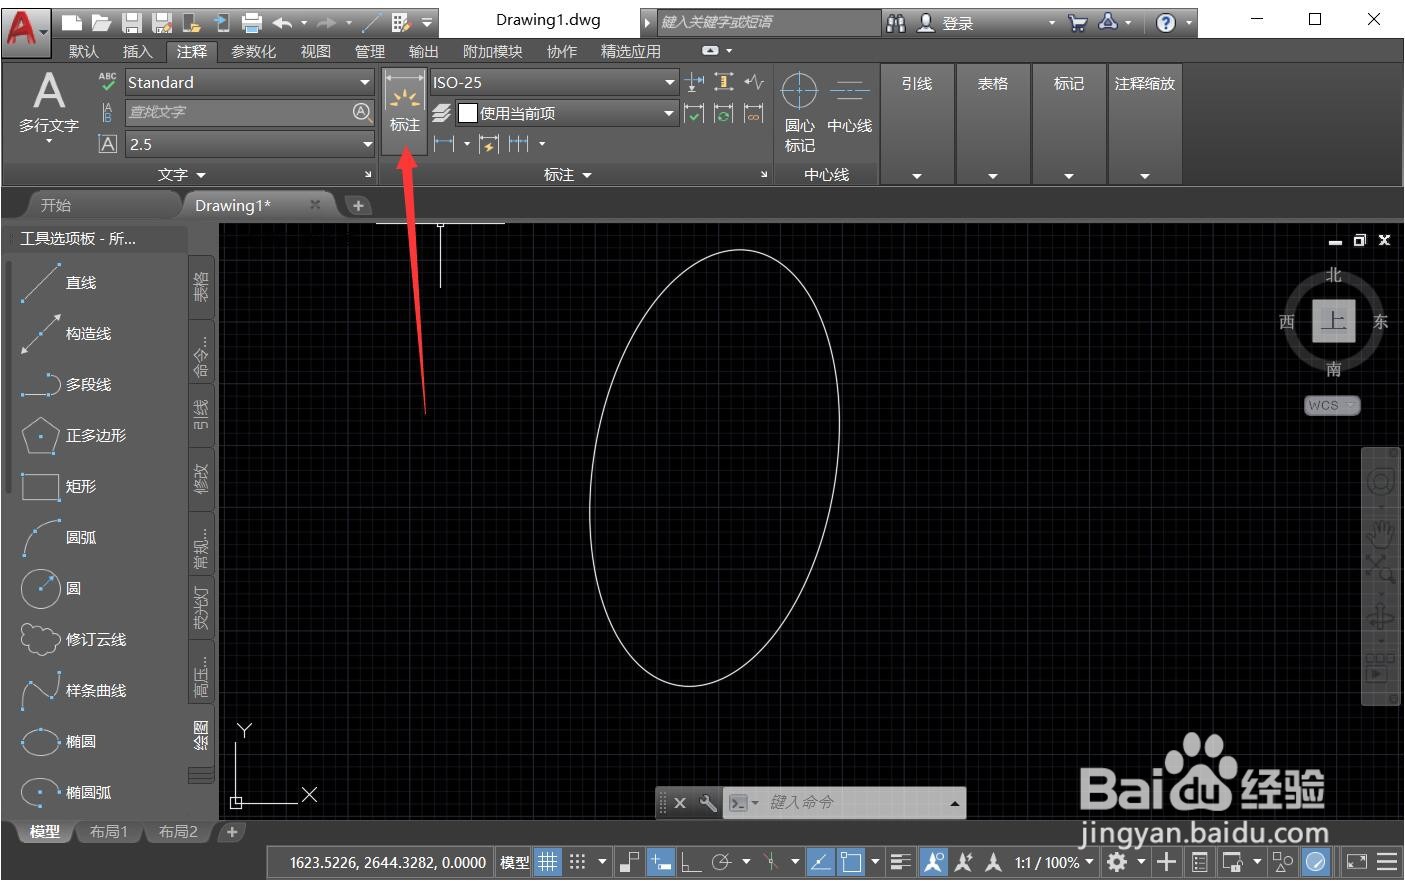The image size is (1405, 881).
Task: Click the command line wrench customize icon
Action: tap(708, 803)
